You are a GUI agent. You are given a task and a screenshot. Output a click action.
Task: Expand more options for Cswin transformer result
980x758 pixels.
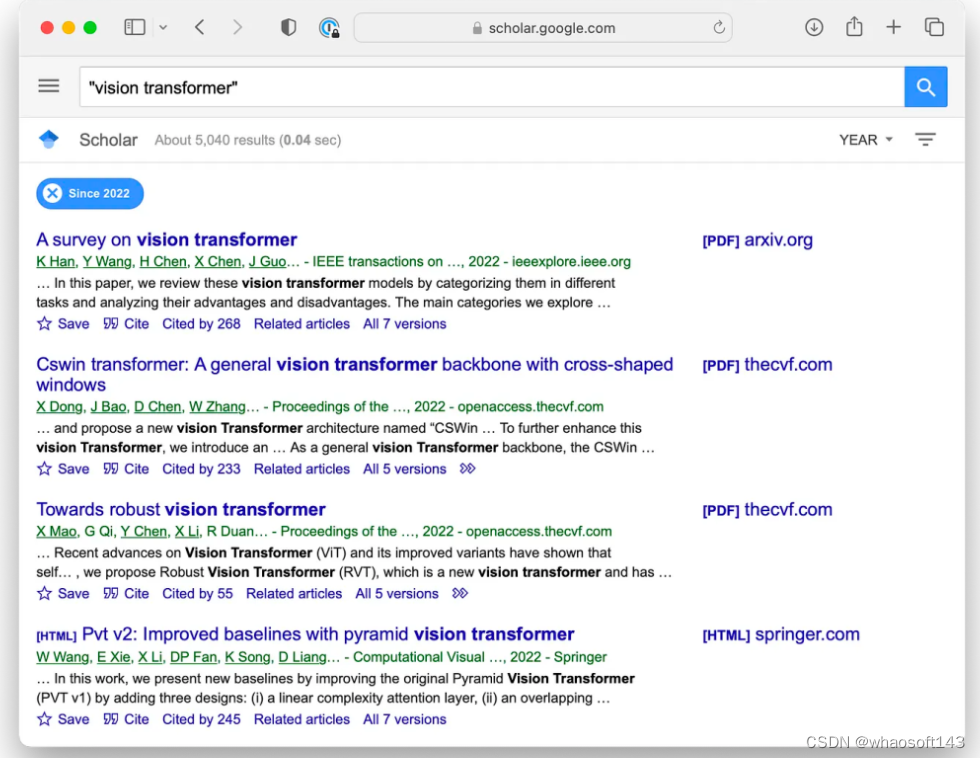(468, 469)
